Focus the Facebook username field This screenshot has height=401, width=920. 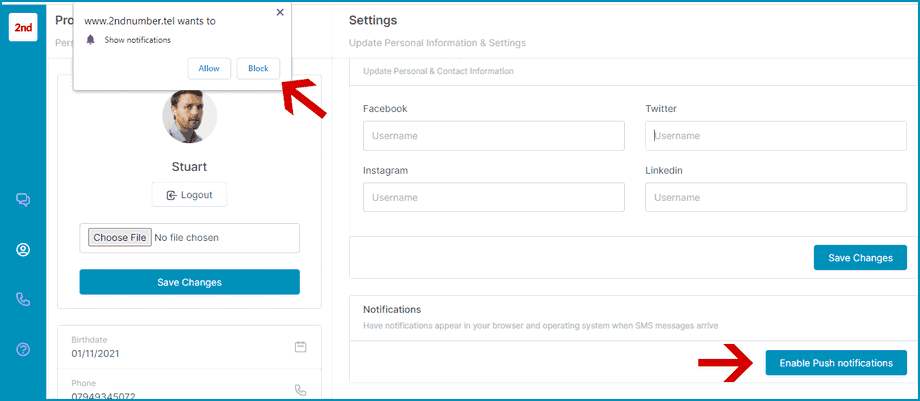493,136
